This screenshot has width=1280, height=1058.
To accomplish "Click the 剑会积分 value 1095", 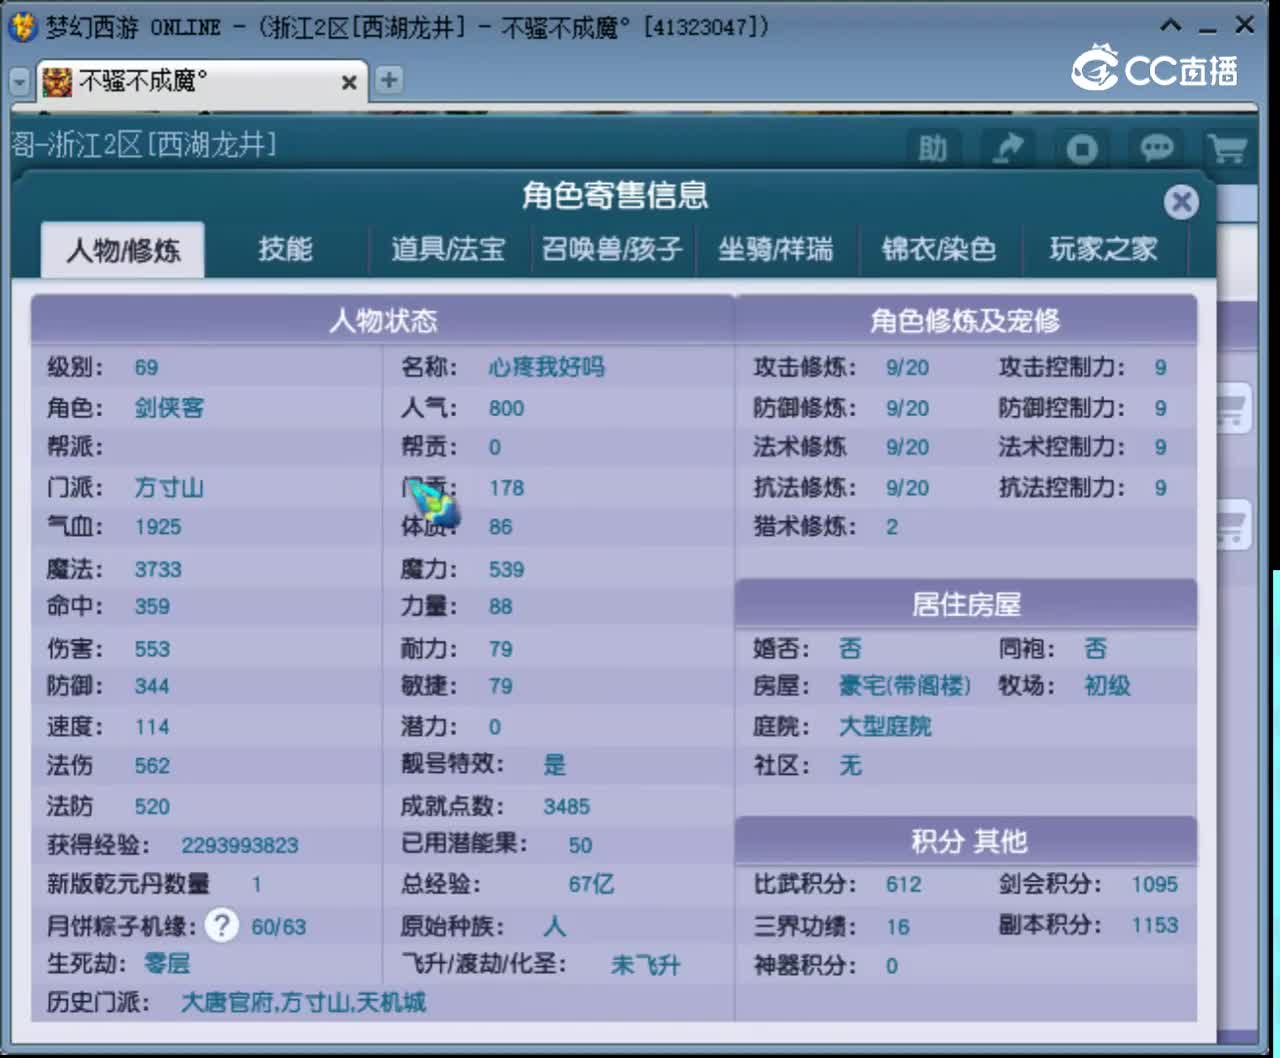I will tap(1155, 884).
